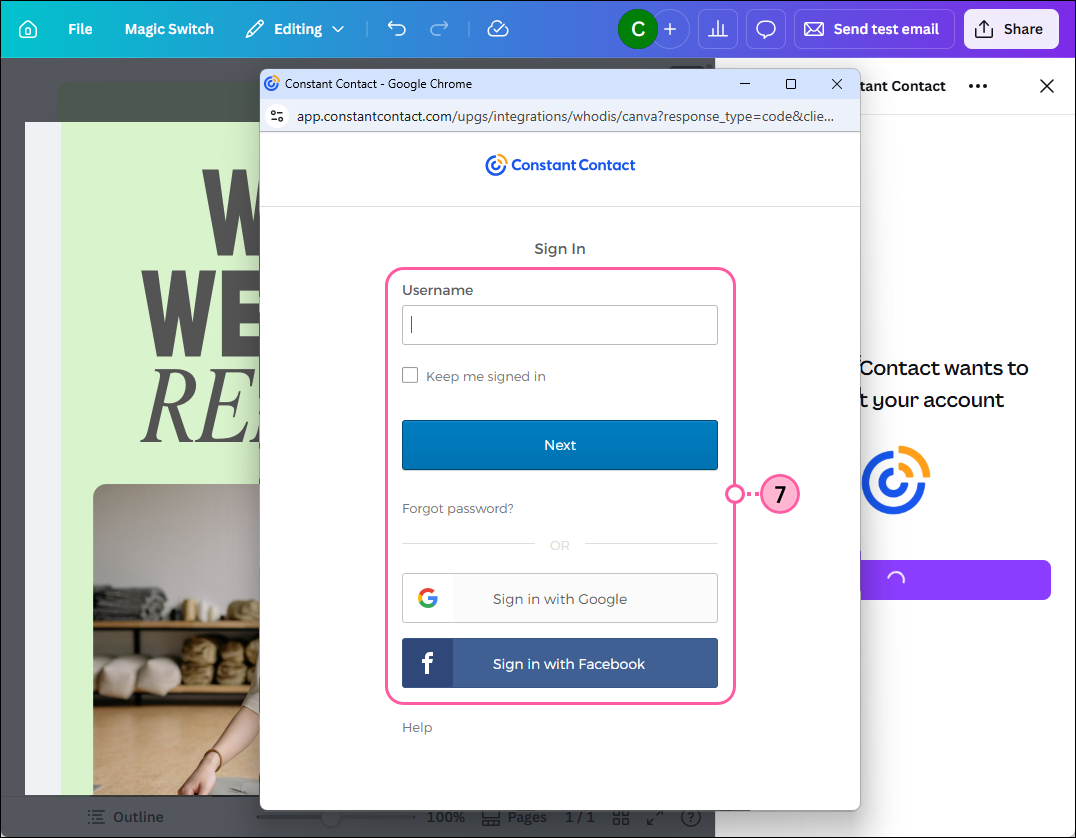The image size is (1076, 838).
Task: Select the popup URL address text
Action: click(565, 116)
